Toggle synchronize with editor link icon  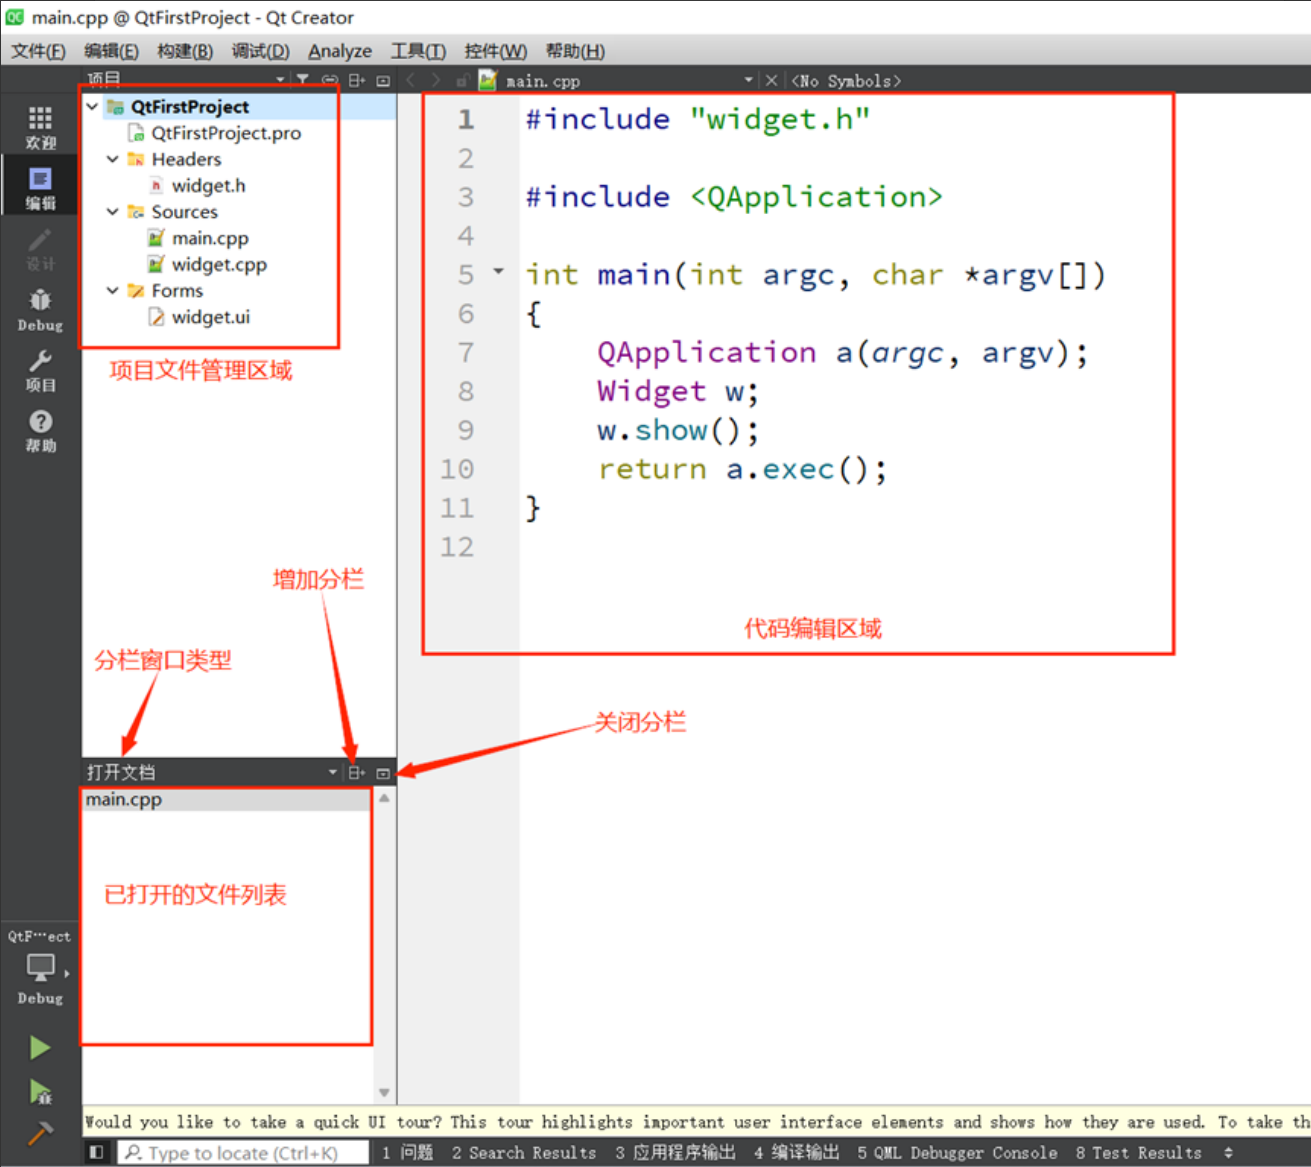[x=329, y=80]
